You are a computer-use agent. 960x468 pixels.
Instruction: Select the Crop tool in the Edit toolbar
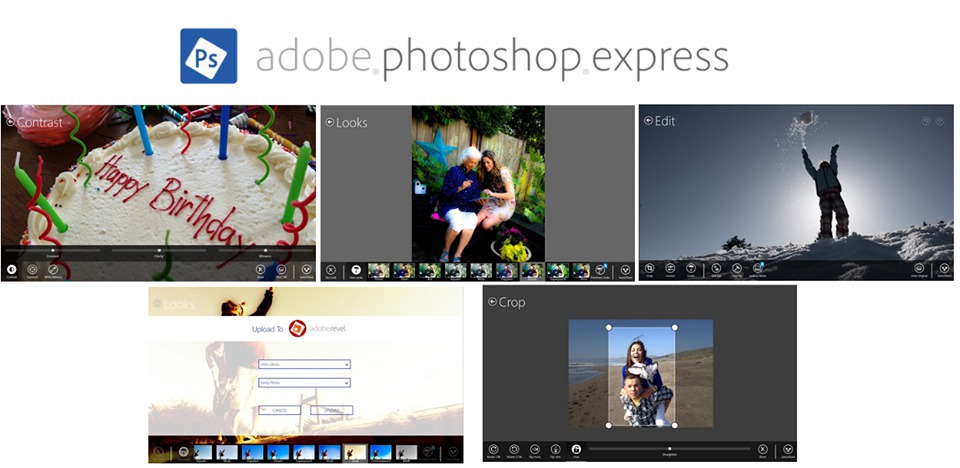coord(650,268)
